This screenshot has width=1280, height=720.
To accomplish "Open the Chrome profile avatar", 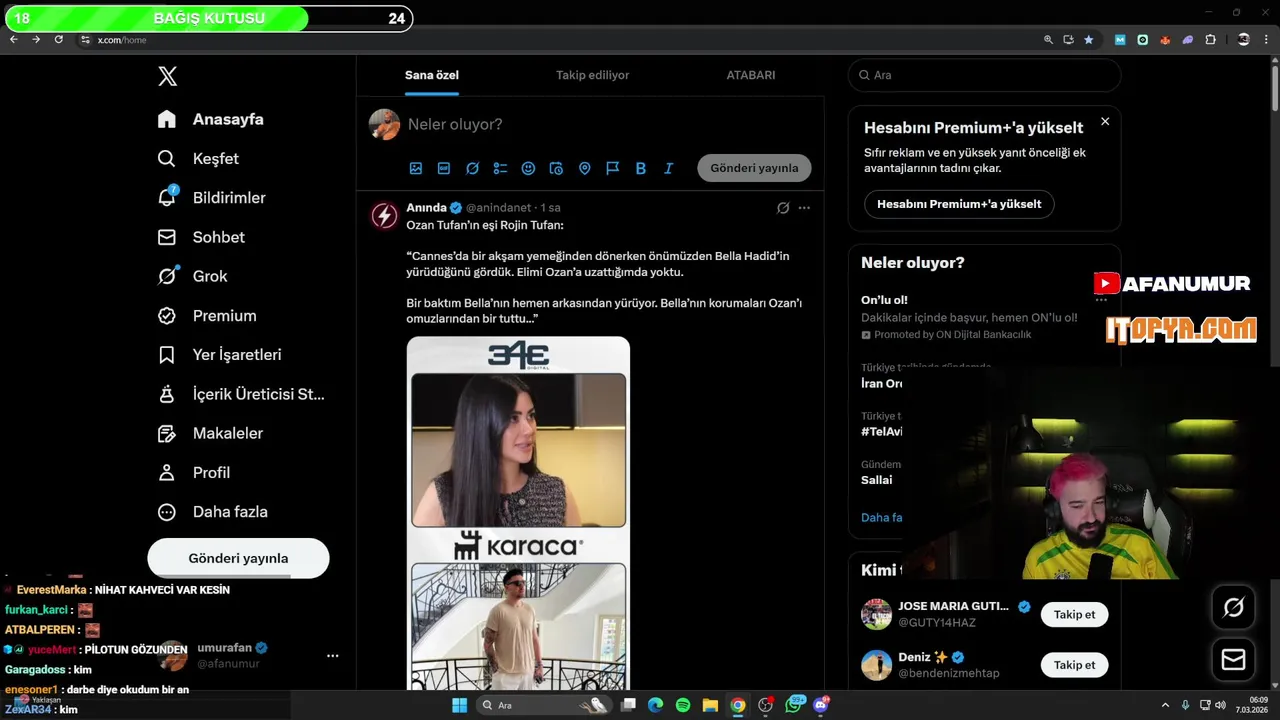I will (1243, 40).
